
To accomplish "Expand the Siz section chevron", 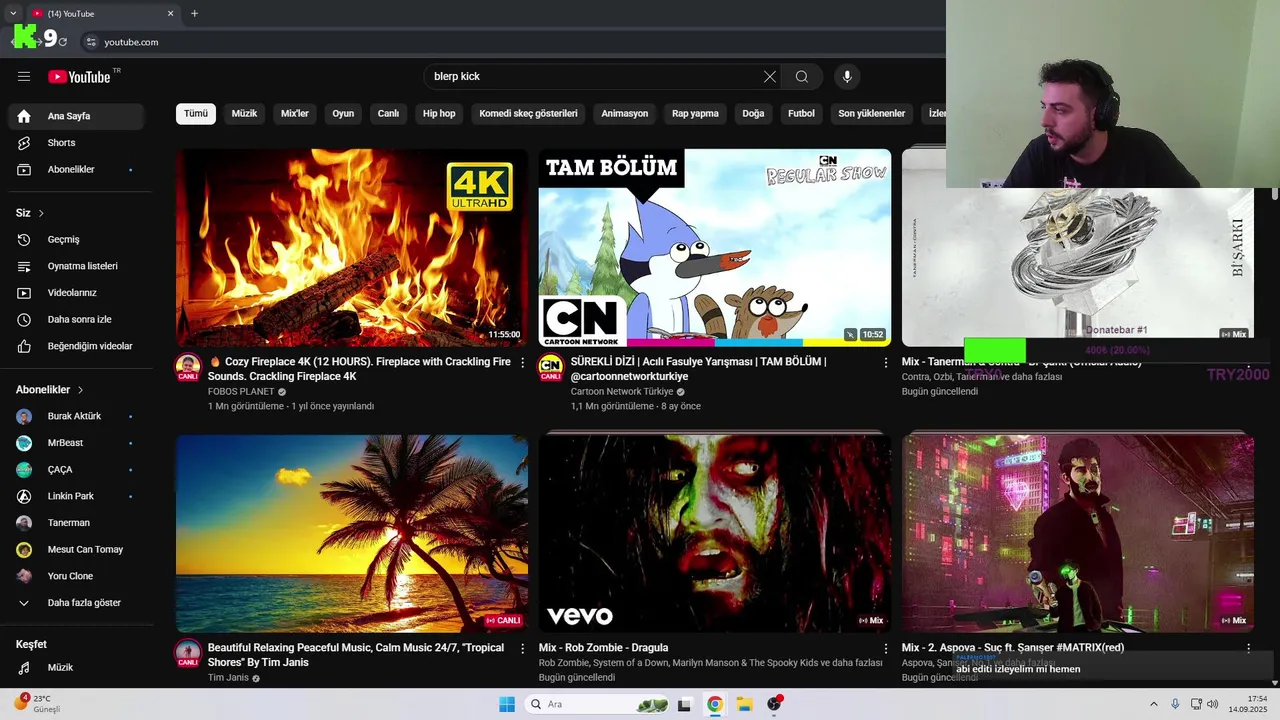I will [x=41, y=213].
